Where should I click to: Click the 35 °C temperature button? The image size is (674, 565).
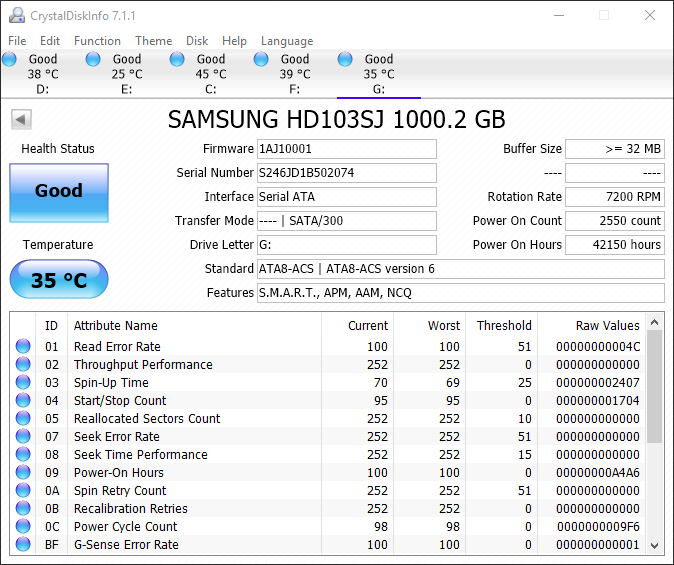click(59, 279)
